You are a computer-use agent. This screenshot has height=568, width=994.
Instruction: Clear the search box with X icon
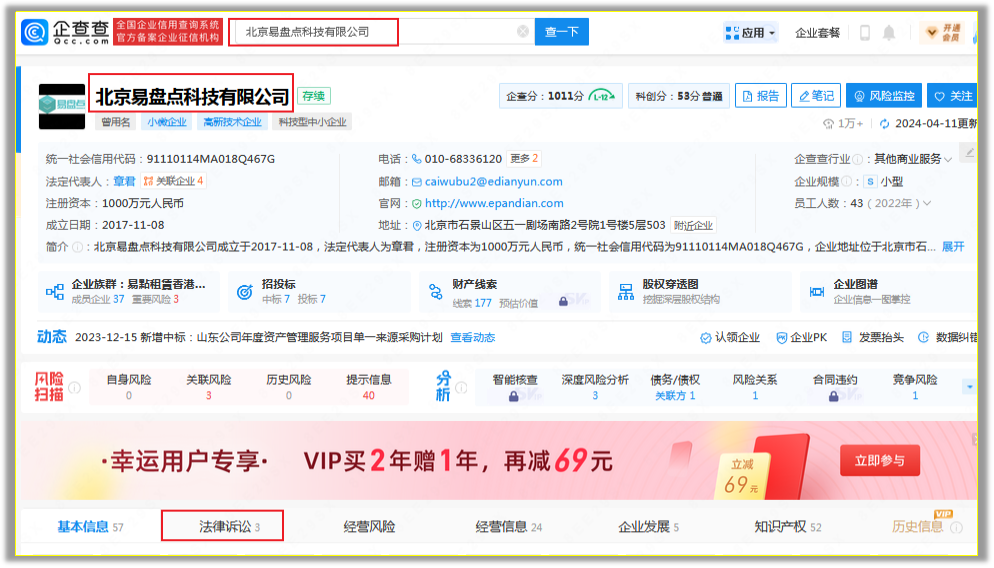coord(522,32)
